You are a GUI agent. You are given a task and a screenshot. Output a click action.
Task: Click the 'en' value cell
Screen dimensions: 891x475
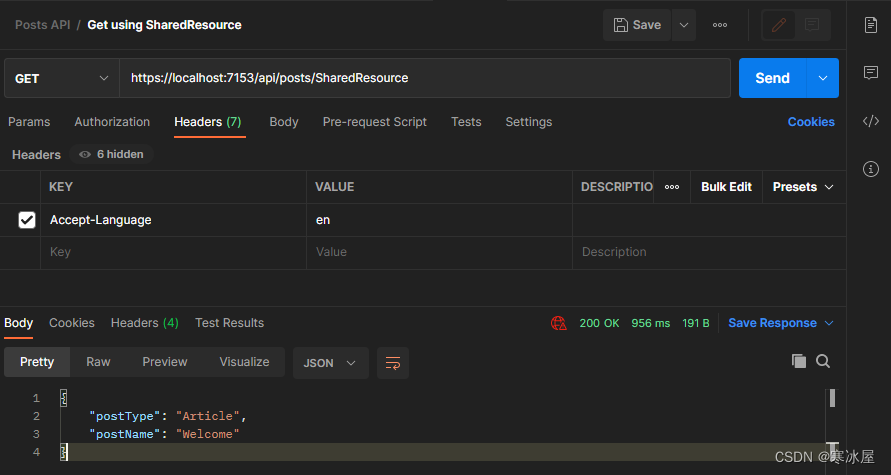click(439, 220)
